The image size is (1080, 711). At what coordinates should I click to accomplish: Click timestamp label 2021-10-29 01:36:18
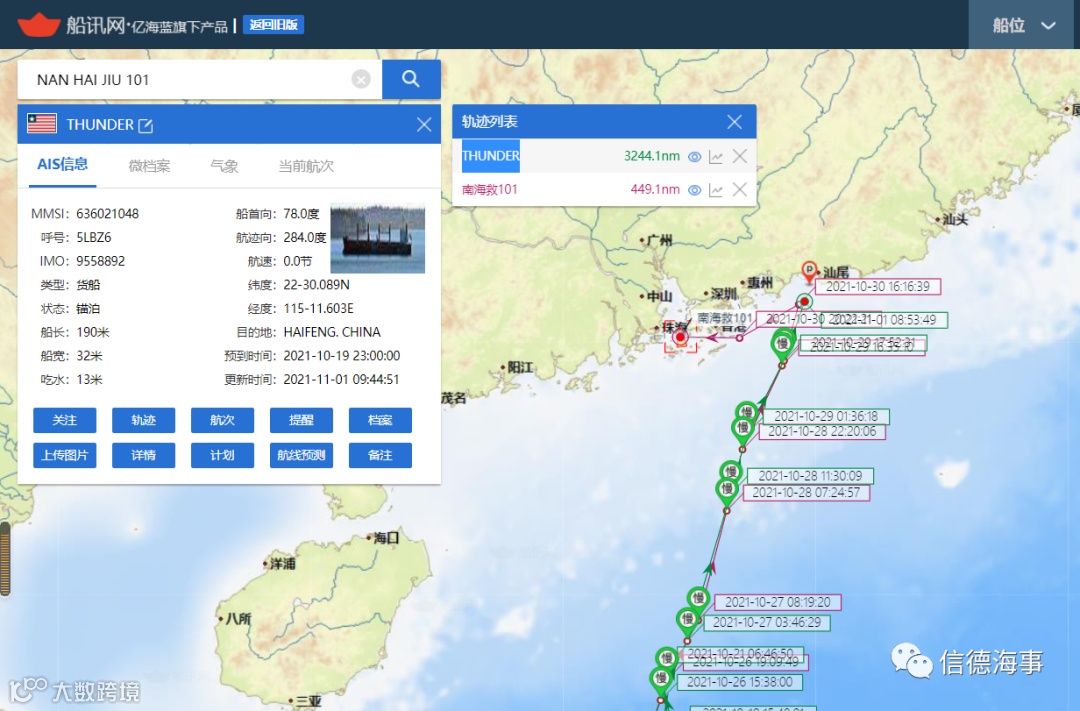pos(826,416)
